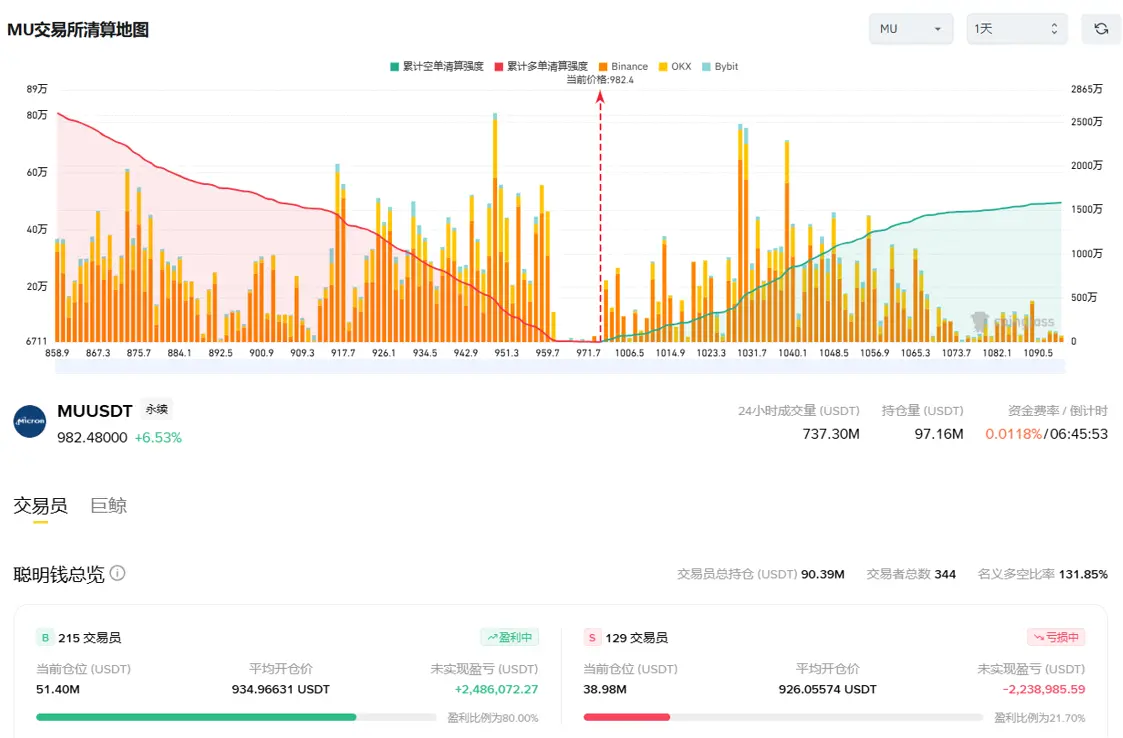
Task: Open the 1天 time range selector
Action: [1016, 29]
